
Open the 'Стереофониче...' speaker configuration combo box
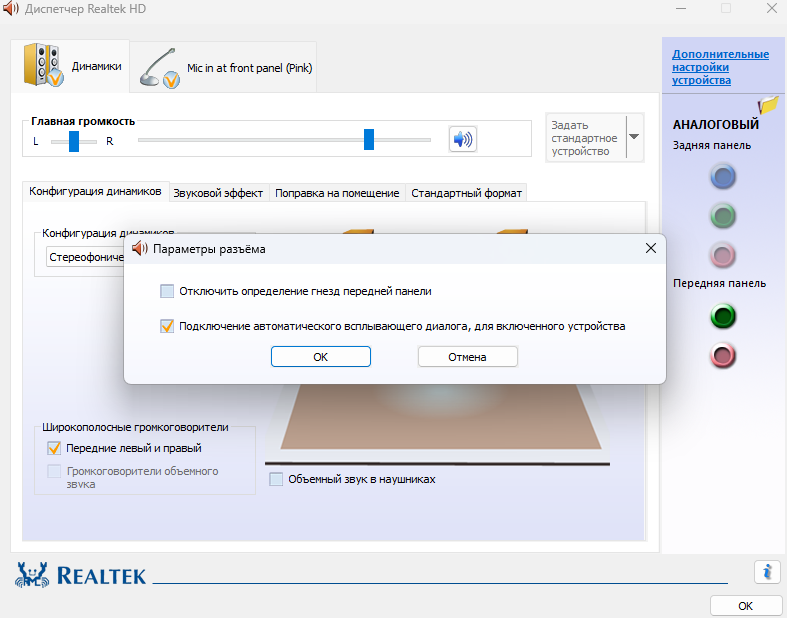click(85, 257)
